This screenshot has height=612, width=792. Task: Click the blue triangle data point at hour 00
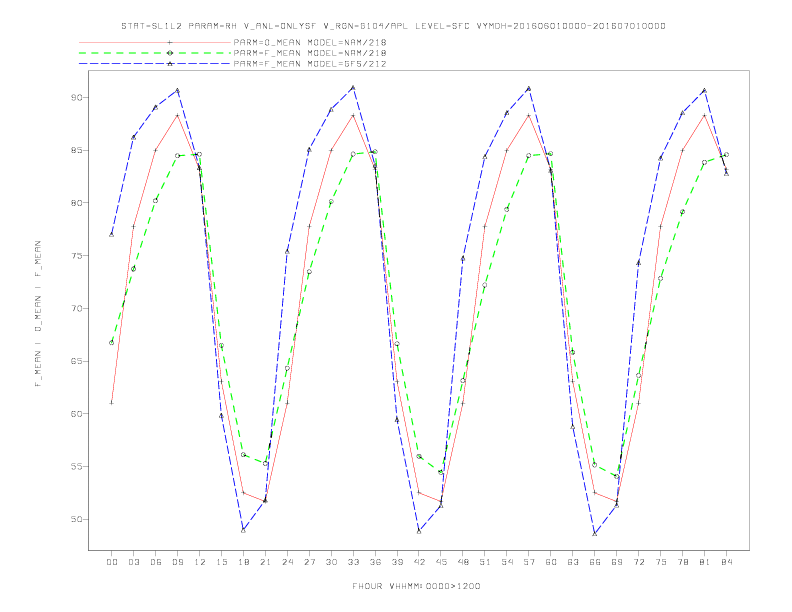click(x=112, y=234)
